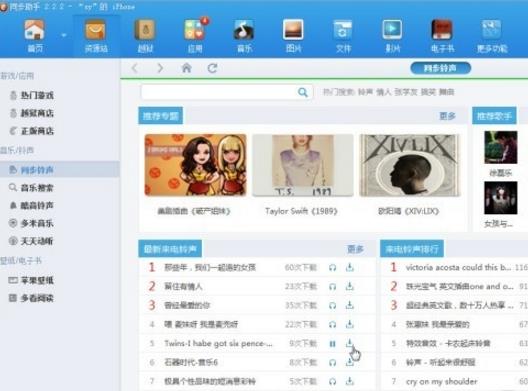Open ringtone title Twins-I habe got six pence
This screenshot has width=528, height=391.
tap(218, 343)
